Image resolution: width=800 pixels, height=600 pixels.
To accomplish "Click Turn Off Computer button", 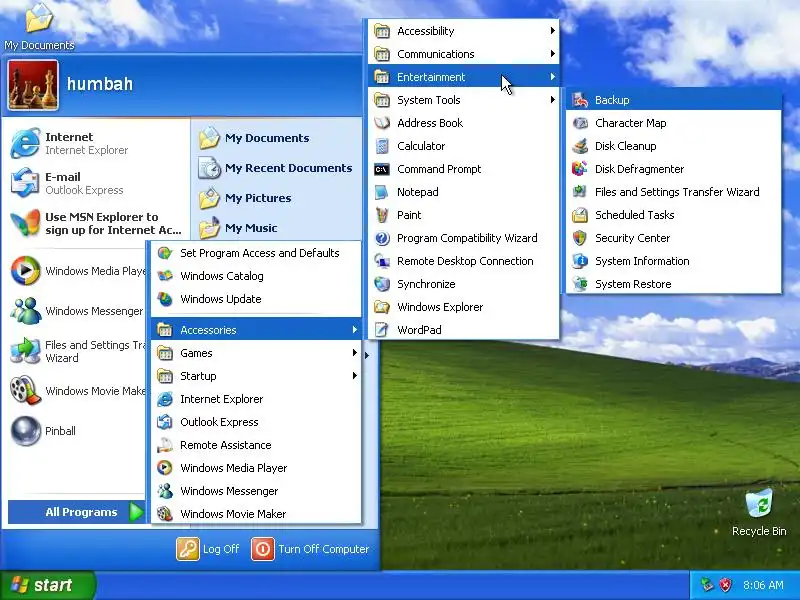I will point(310,549).
